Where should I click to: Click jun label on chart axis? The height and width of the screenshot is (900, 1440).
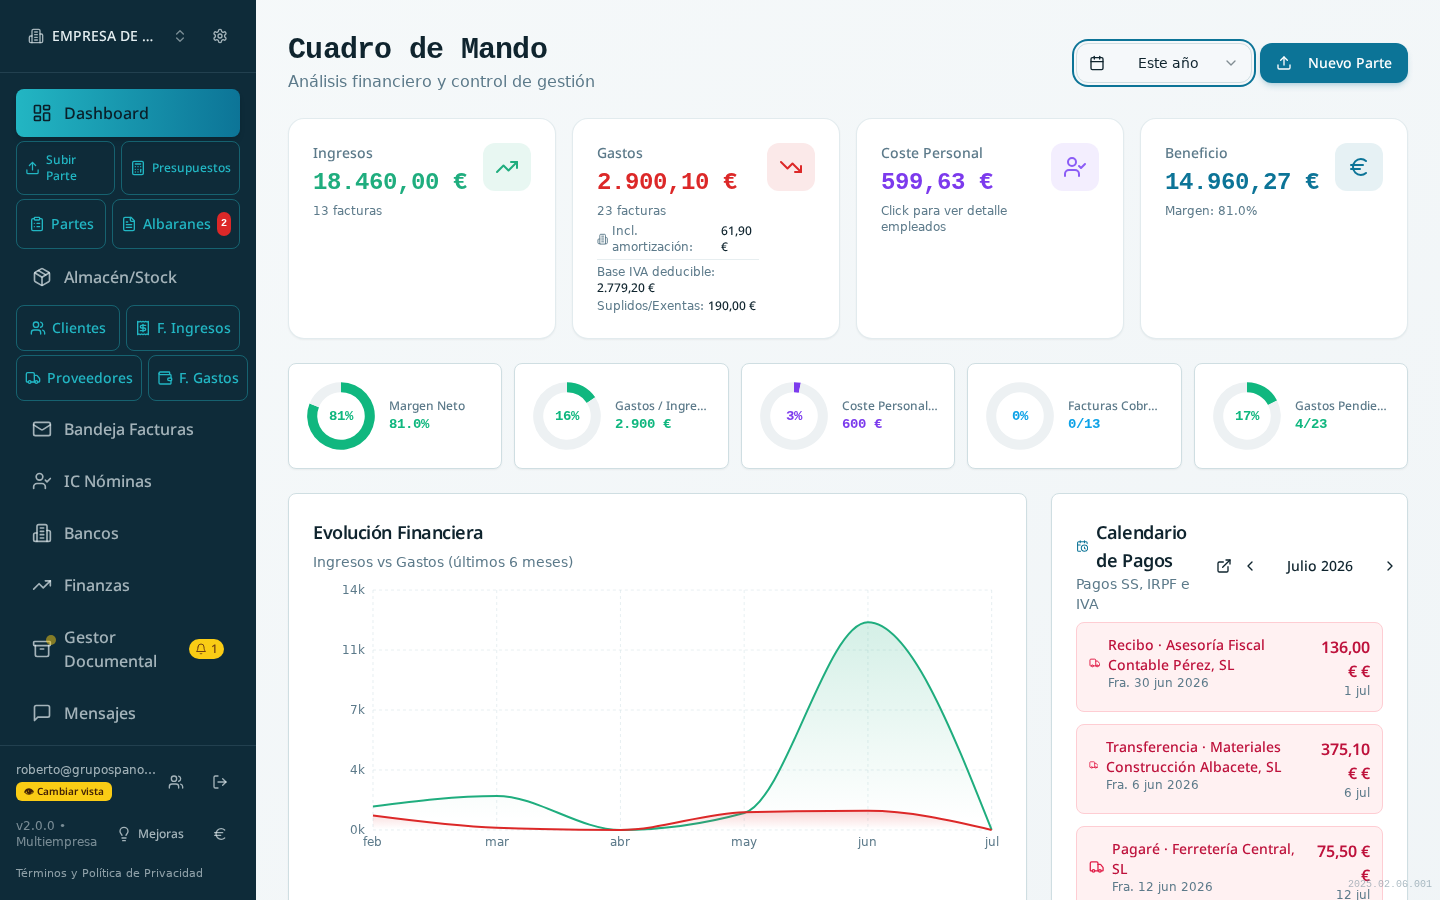click(867, 842)
